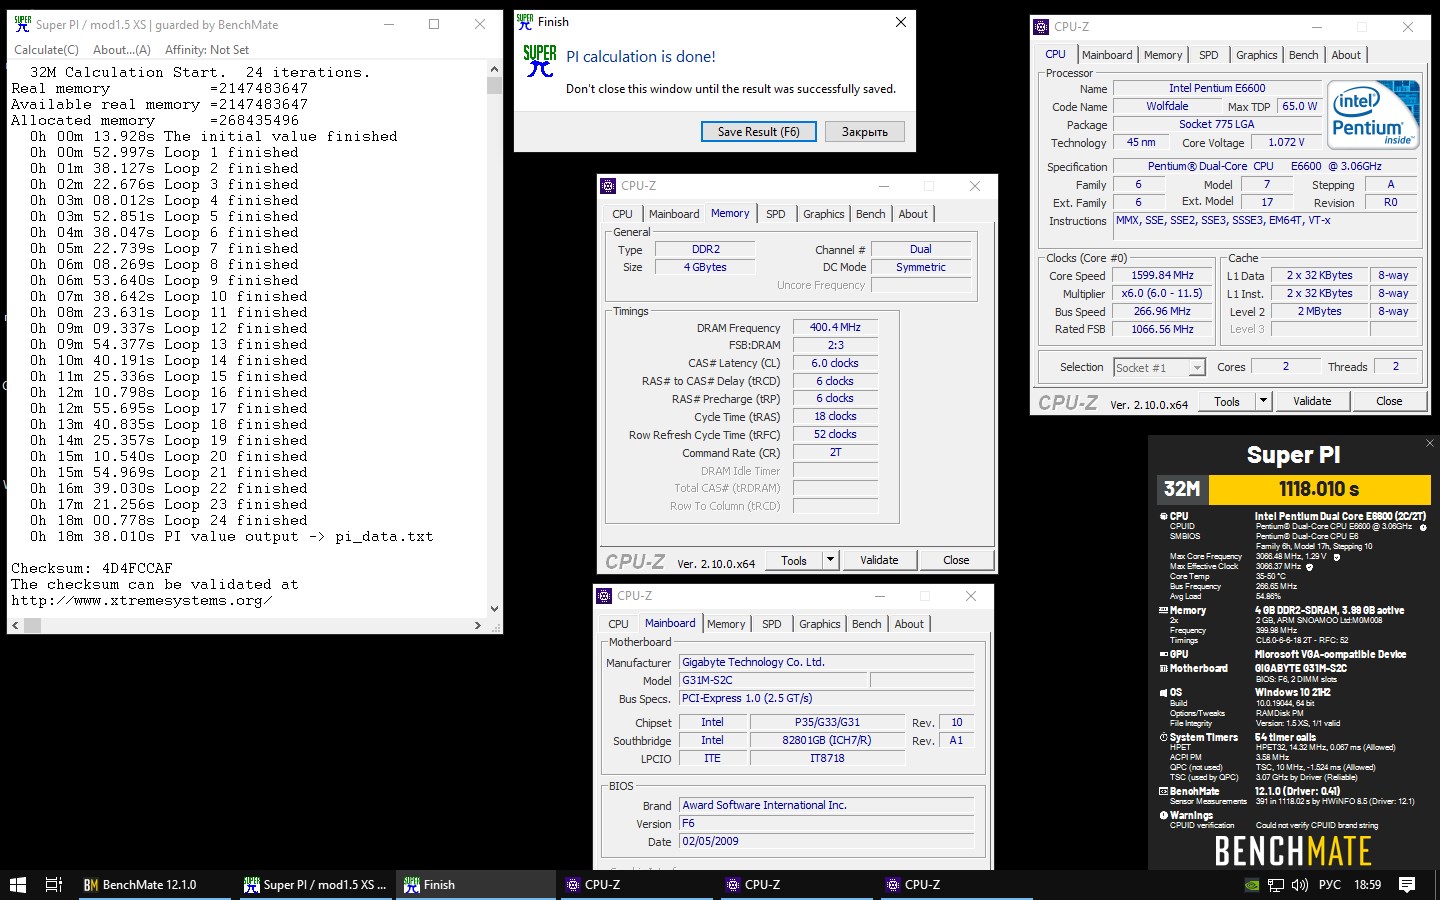Click the Warnings exclamation icon
The height and width of the screenshot is (900, 1440).
1163,815
